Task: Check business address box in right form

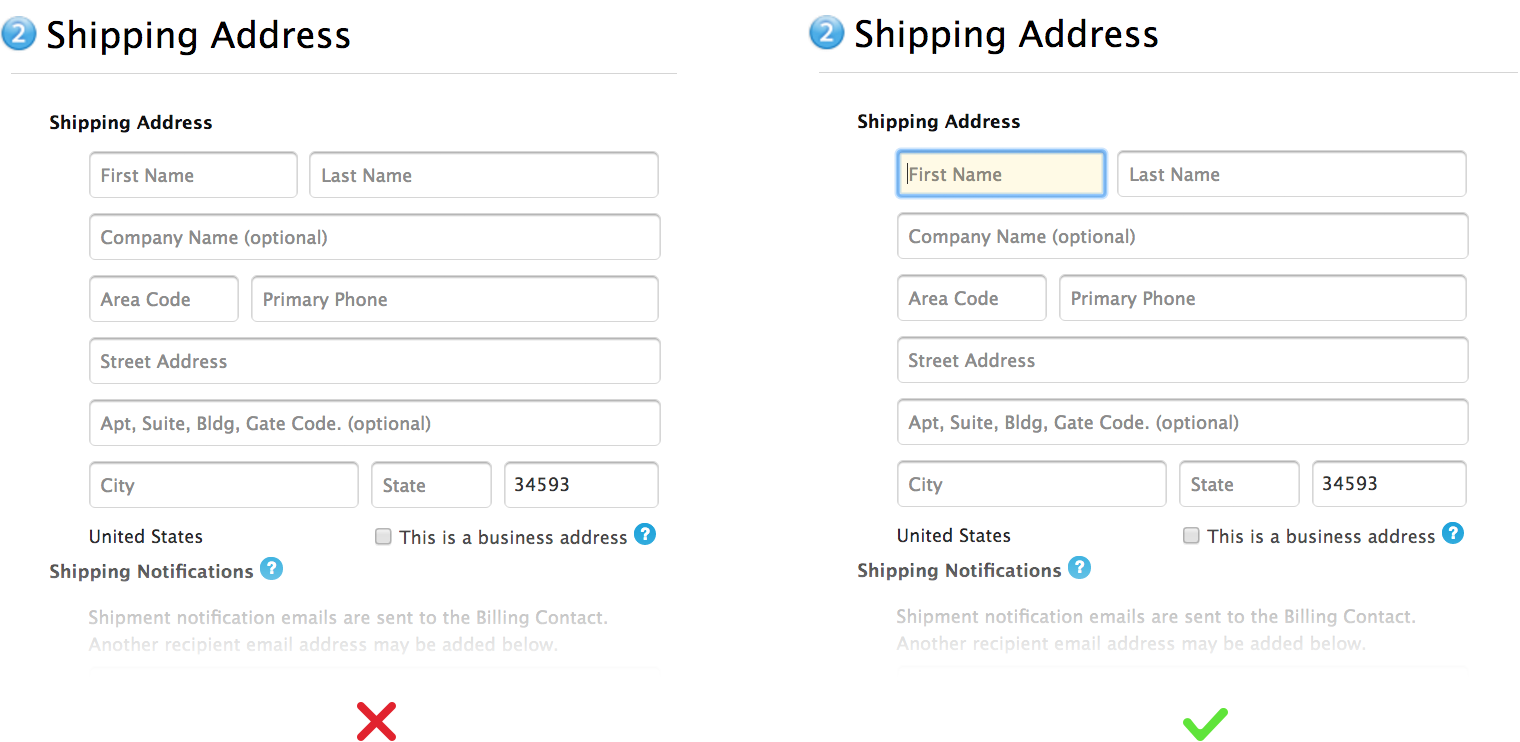Action: (x=1191, y=536)
